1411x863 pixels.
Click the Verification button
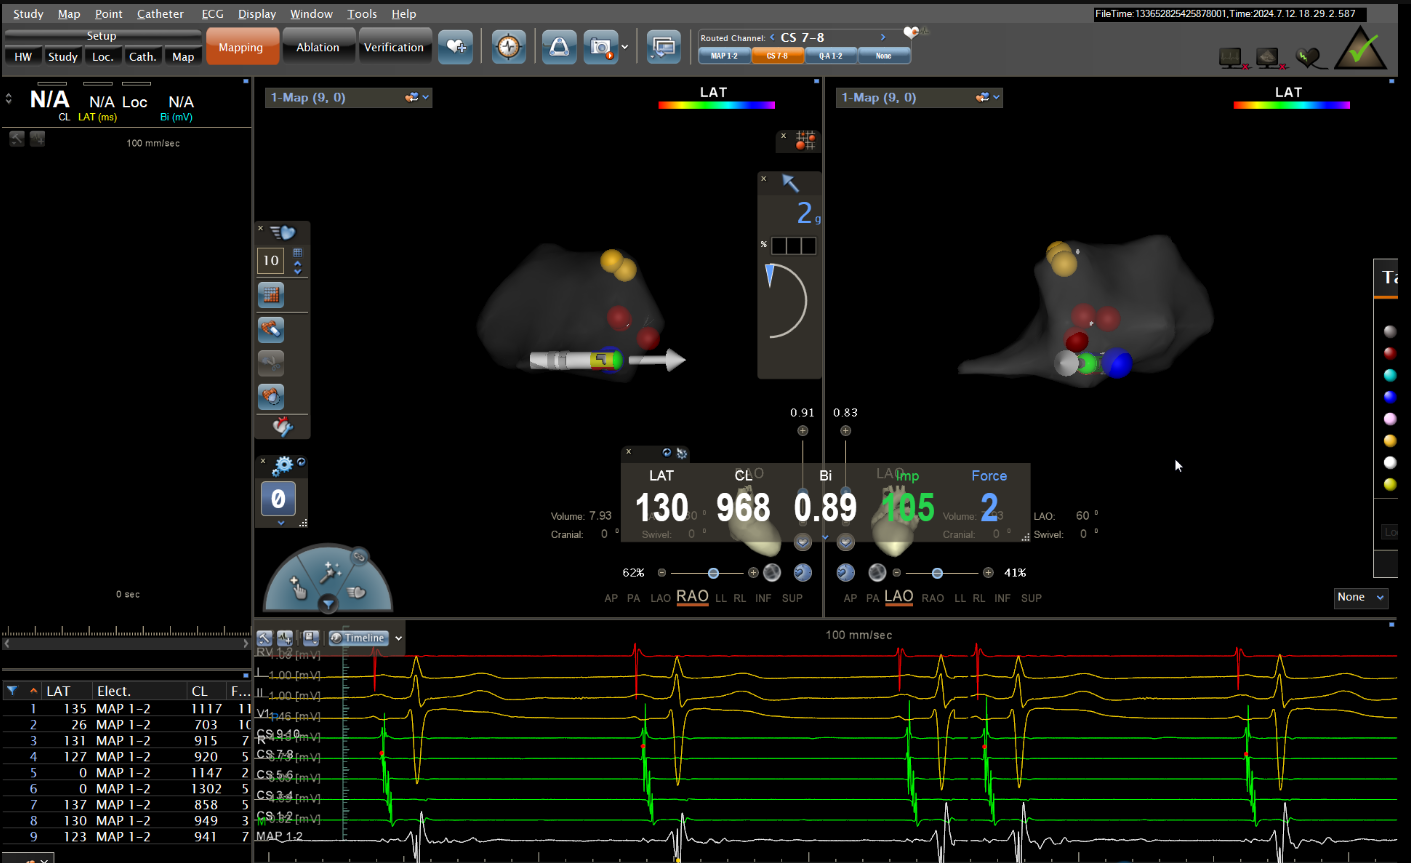click(394, 47)
